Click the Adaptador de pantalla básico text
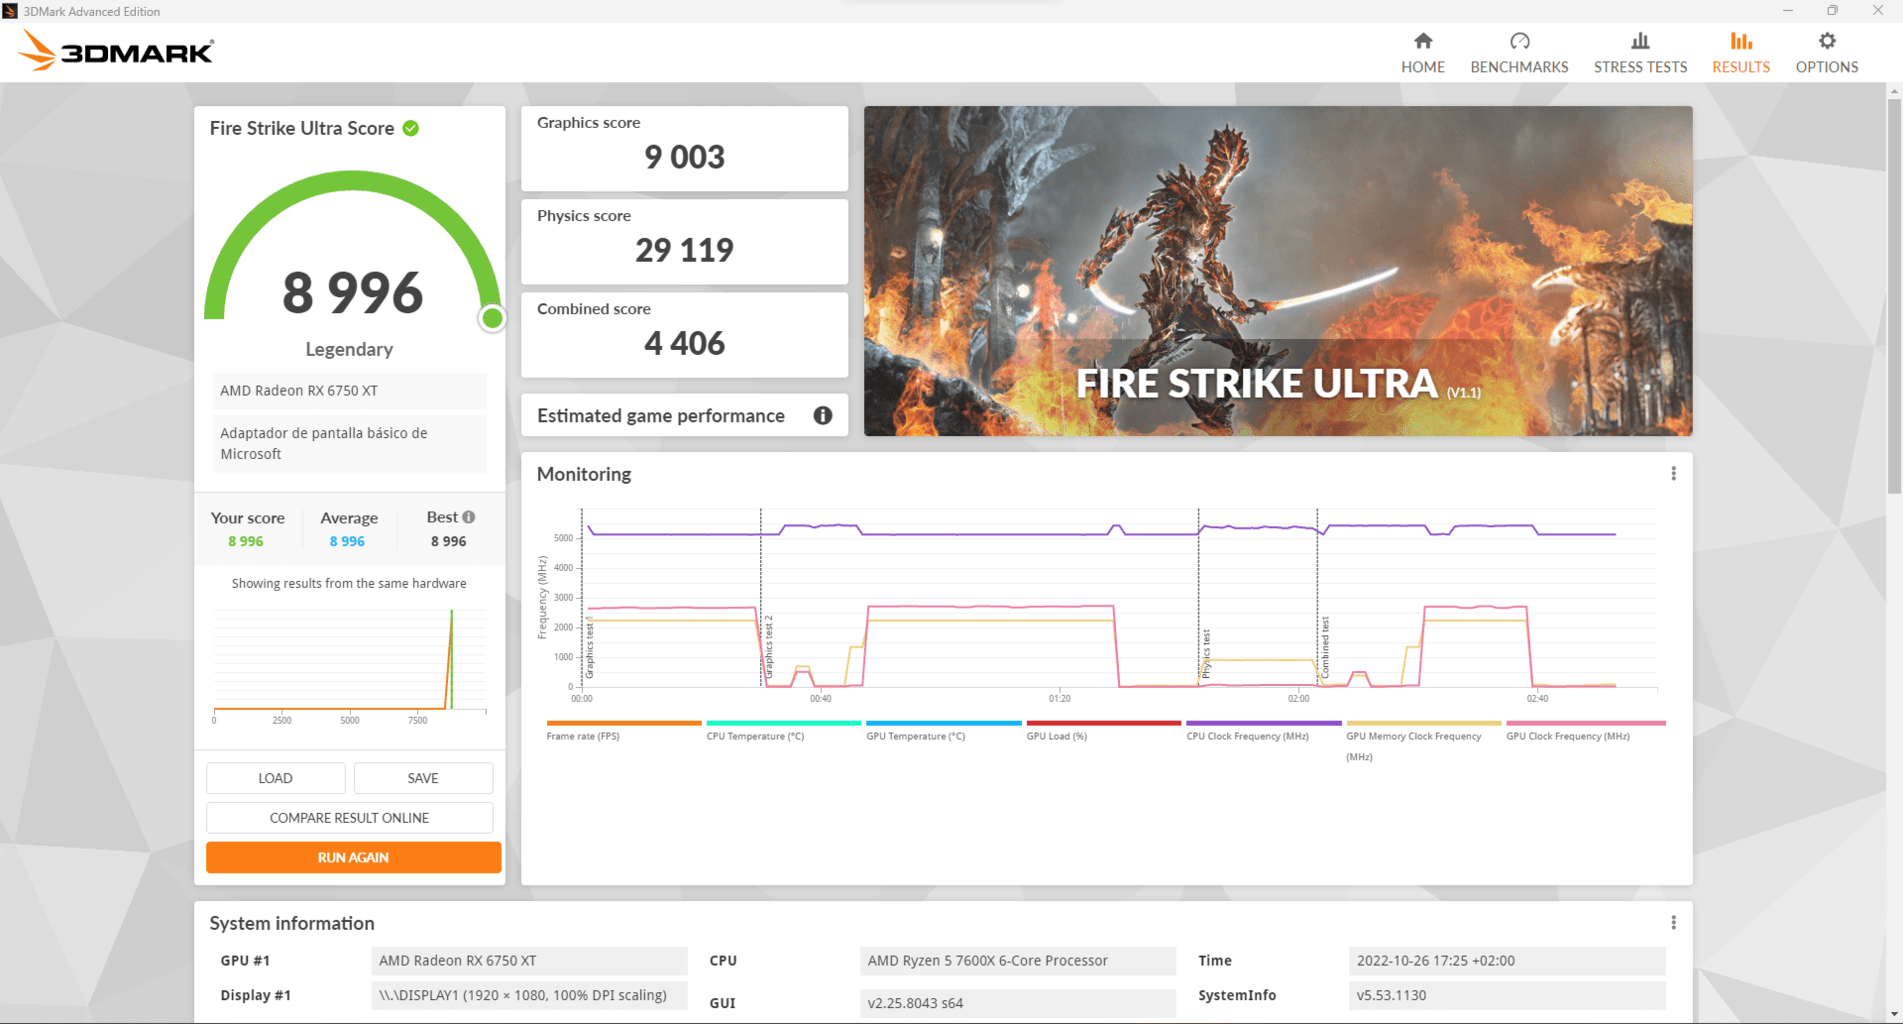Image resolution: width=1903 pixels, height=1024 pixels. 349,443
